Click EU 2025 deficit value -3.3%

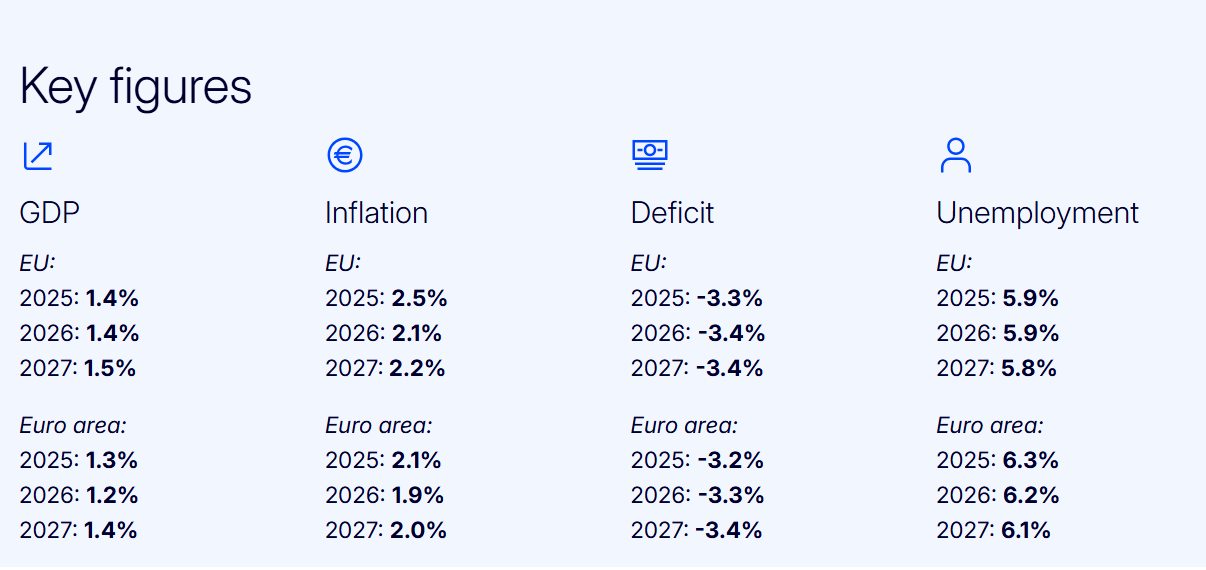tap(729, 298)
